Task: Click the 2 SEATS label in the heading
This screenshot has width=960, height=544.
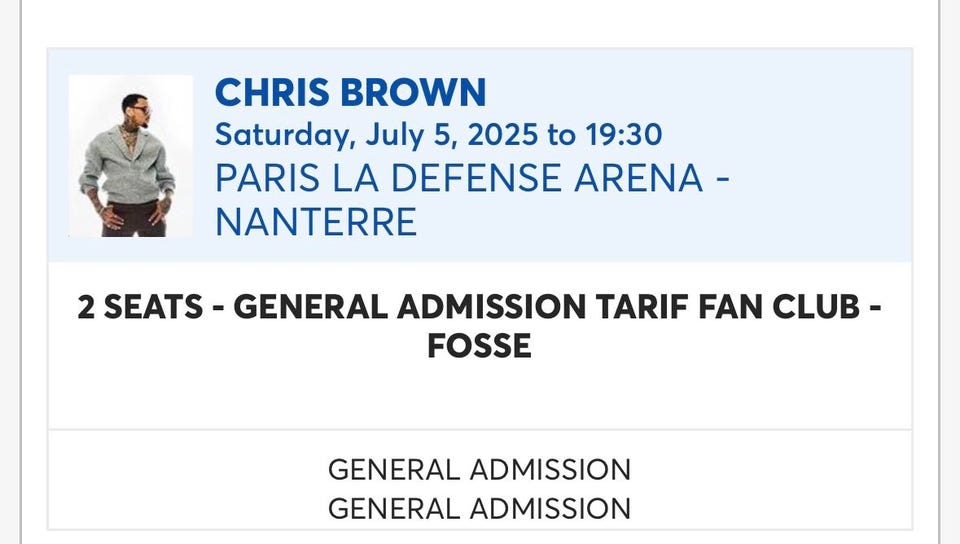Action: (140, 307)
